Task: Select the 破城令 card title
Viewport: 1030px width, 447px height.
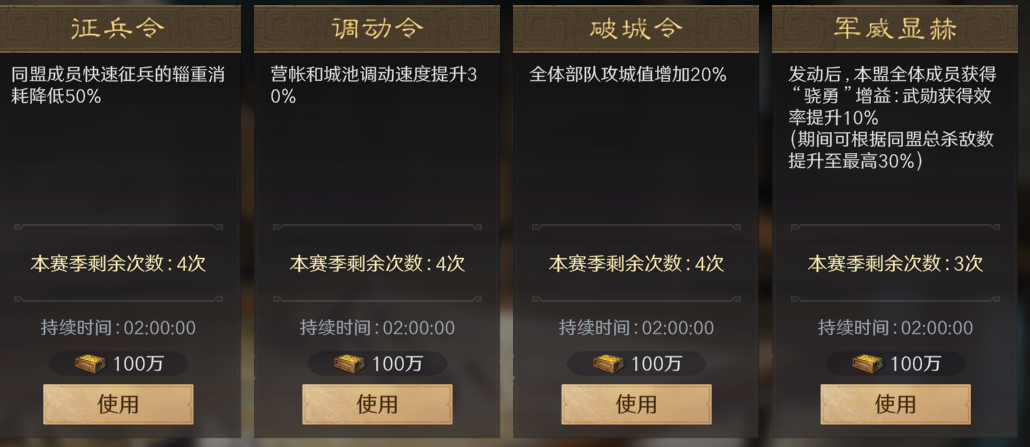Action: point(636,28)
